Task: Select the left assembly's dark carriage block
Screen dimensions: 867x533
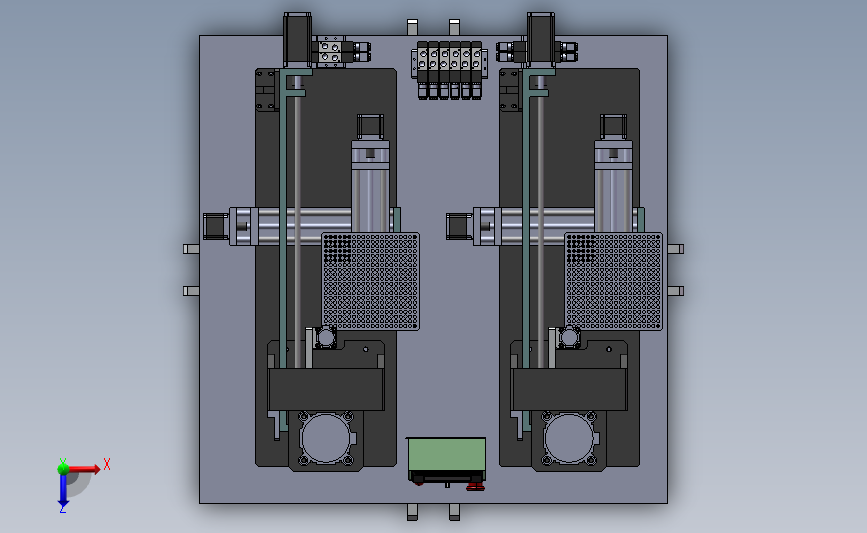Action: [x=326, y=389]
